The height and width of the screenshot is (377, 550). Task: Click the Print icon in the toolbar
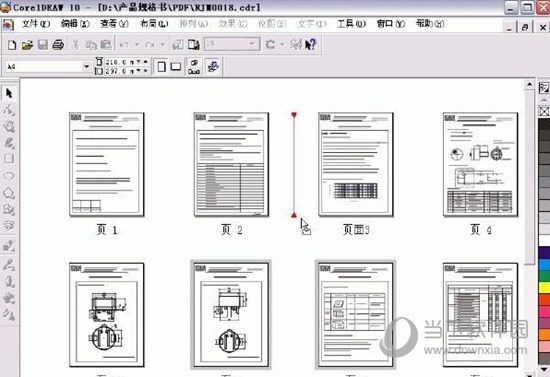click(58, 45)
